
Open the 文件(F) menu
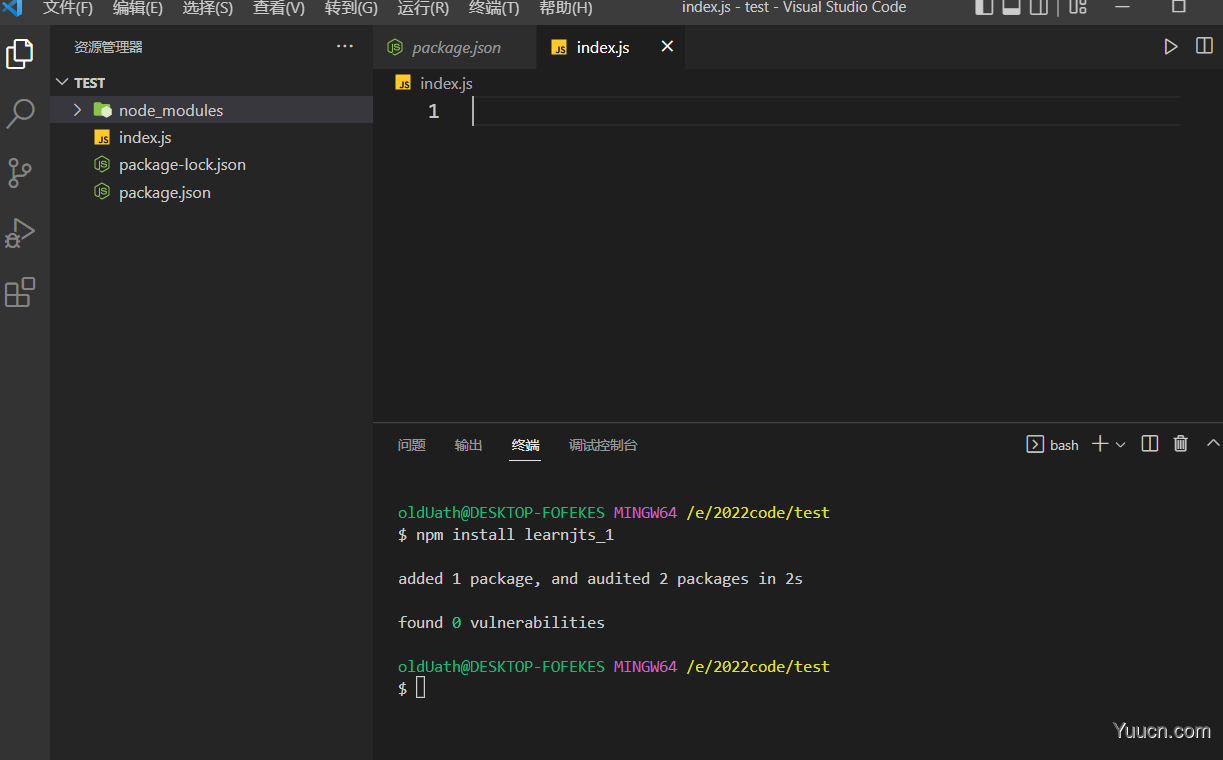[x=68, y=8]
